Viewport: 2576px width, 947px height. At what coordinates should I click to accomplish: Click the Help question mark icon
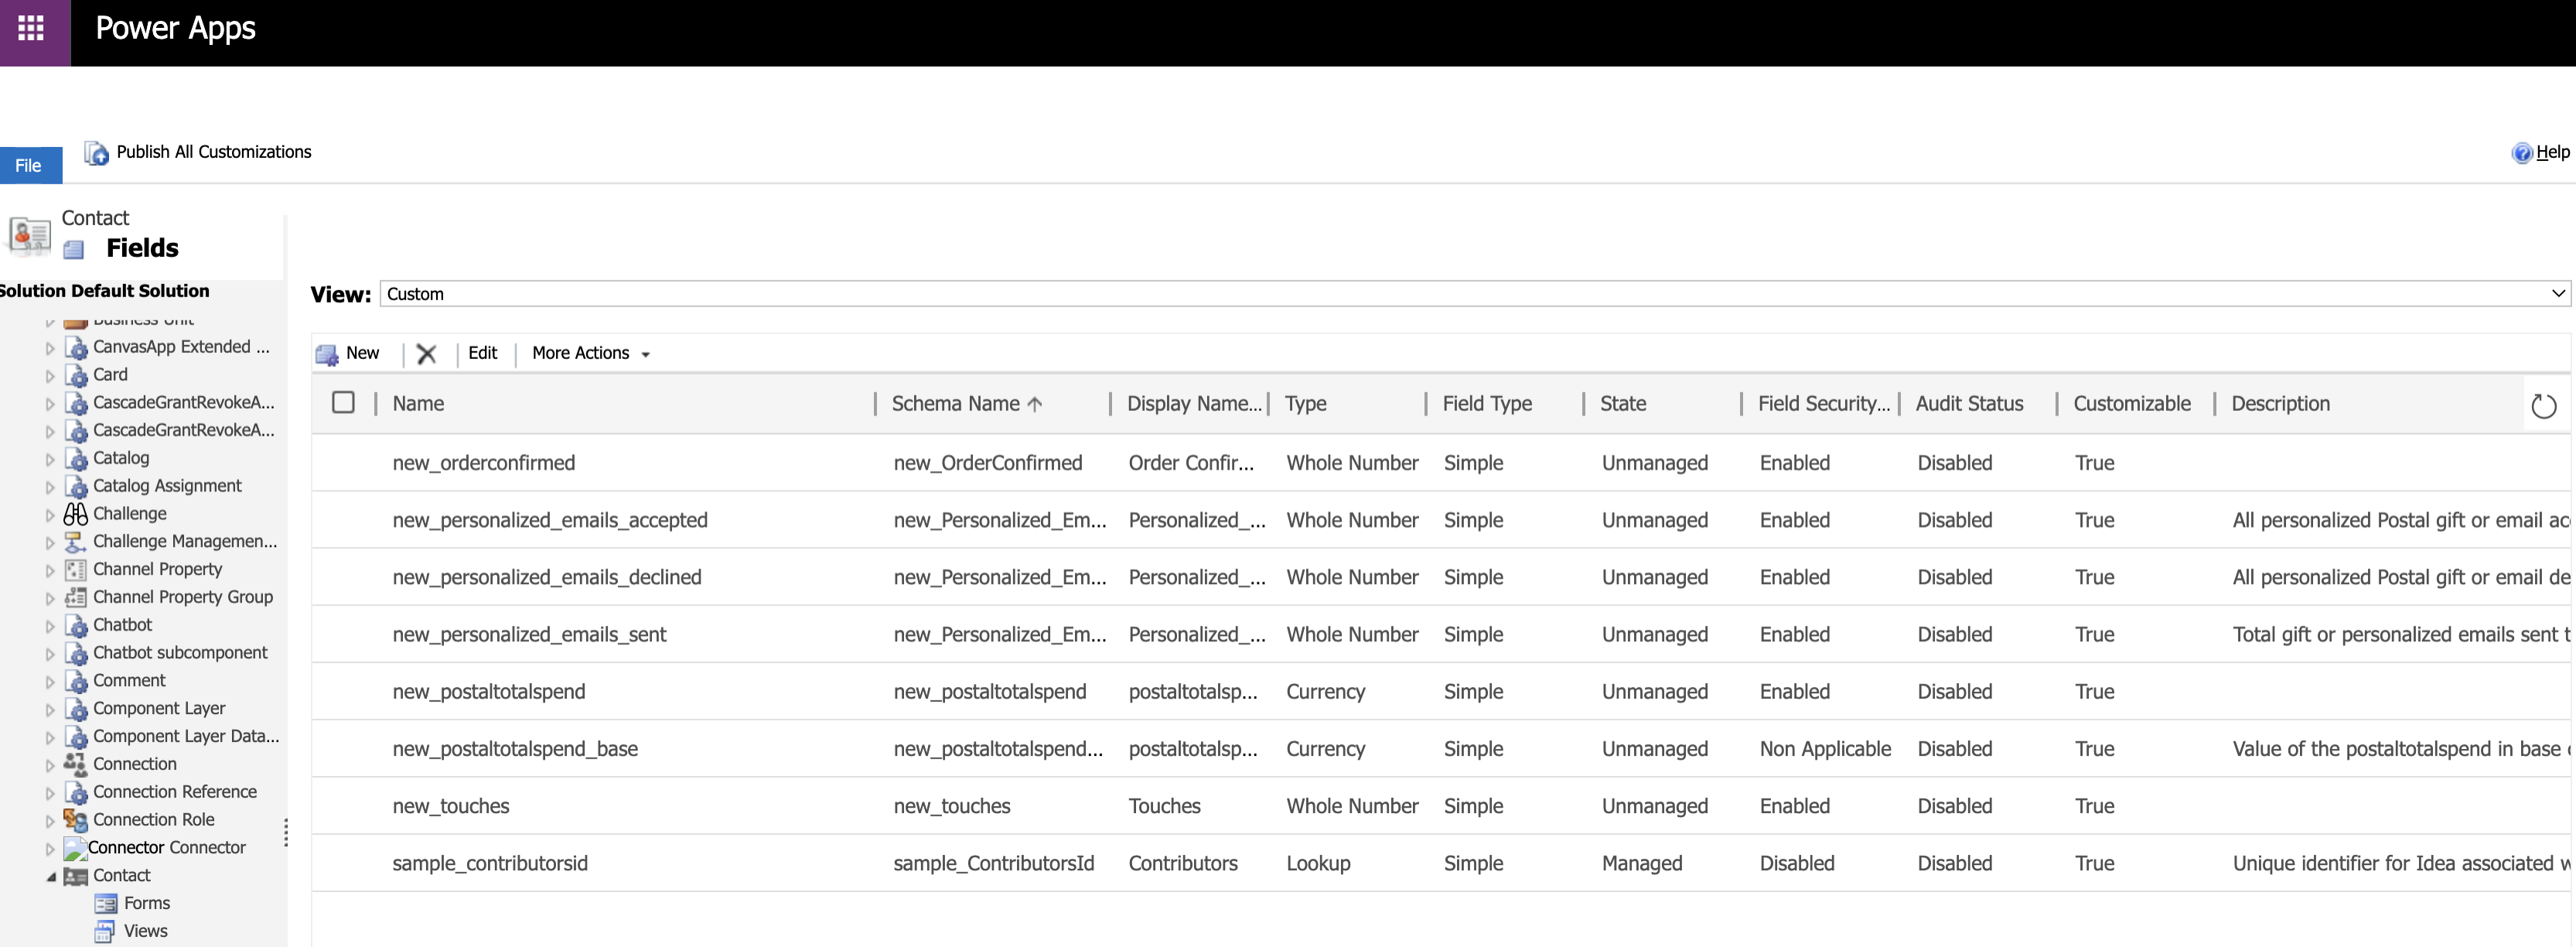tap(2521, 153)
